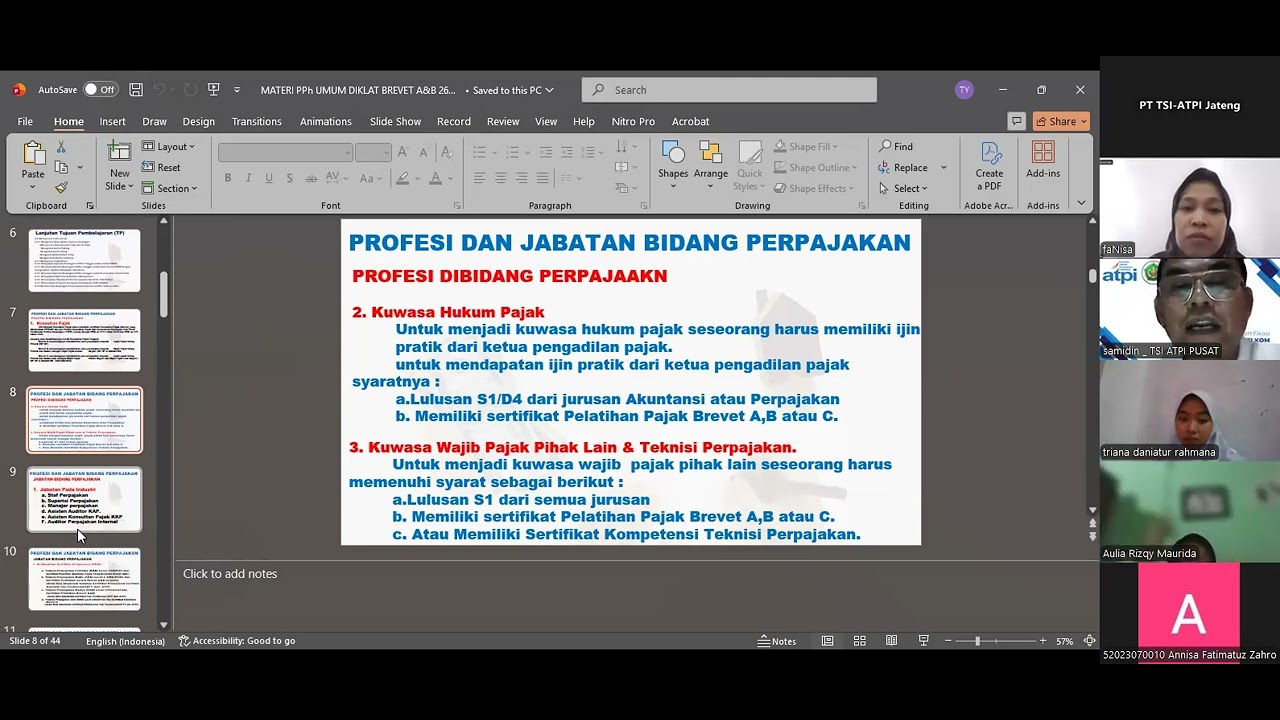Image resolution: width=1280 pixels, height=720 pixels.
Task: Open the Layout dropdown
Action: click(x=169, y=147)
